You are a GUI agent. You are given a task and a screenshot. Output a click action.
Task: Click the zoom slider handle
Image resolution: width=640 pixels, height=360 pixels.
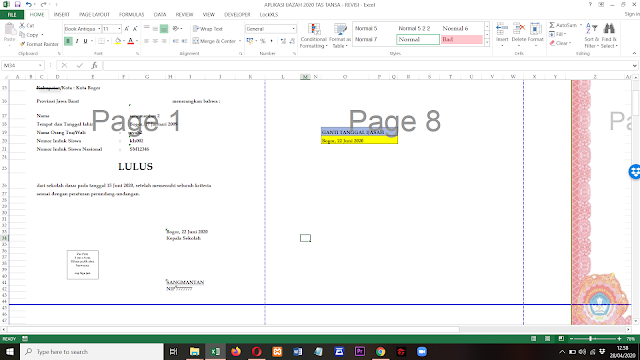tap(591, 339)
